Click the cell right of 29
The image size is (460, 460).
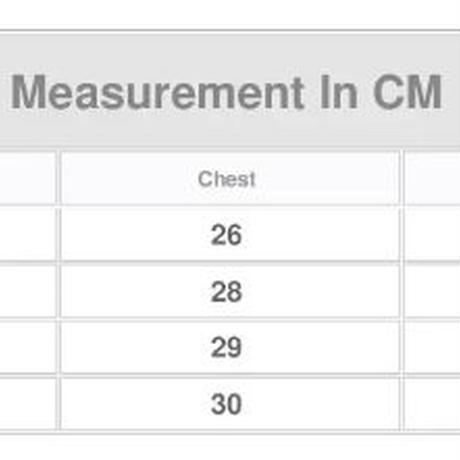tap(432, 347)
